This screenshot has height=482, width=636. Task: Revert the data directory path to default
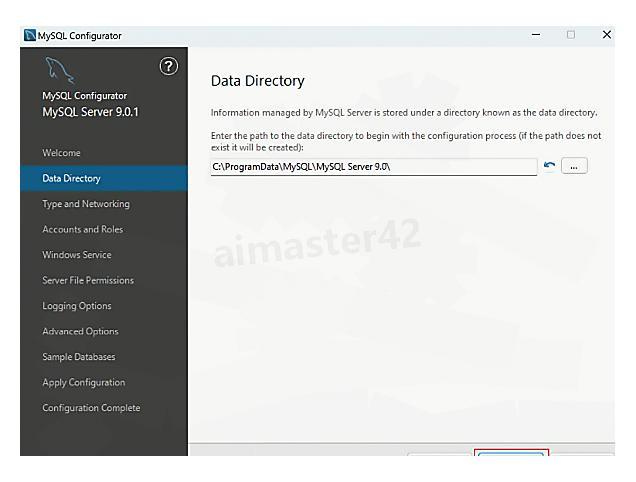tap(549, 166)
